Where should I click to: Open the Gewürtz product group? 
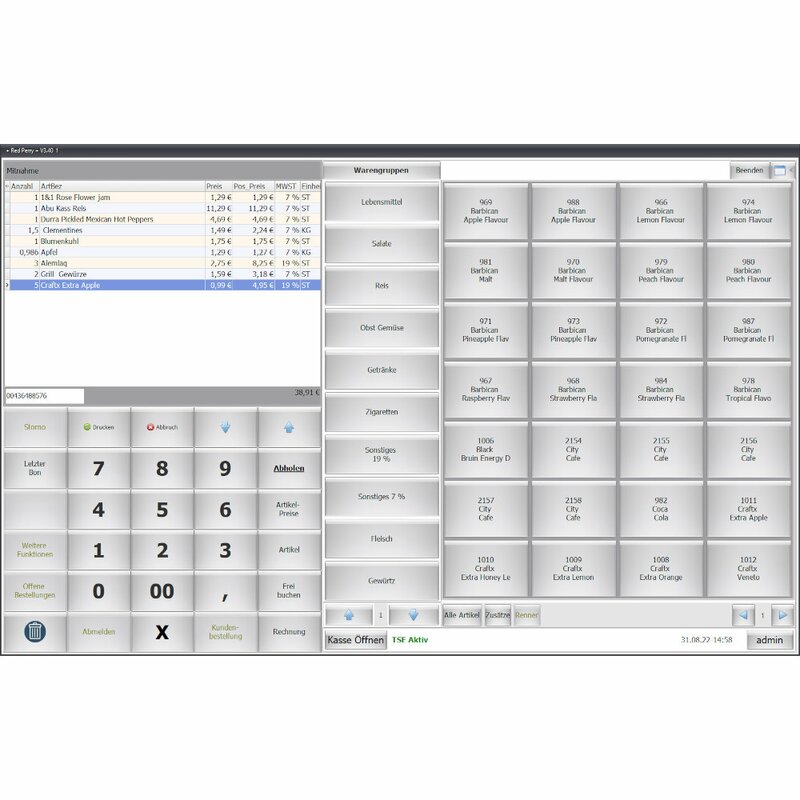[x=382, y=581]
